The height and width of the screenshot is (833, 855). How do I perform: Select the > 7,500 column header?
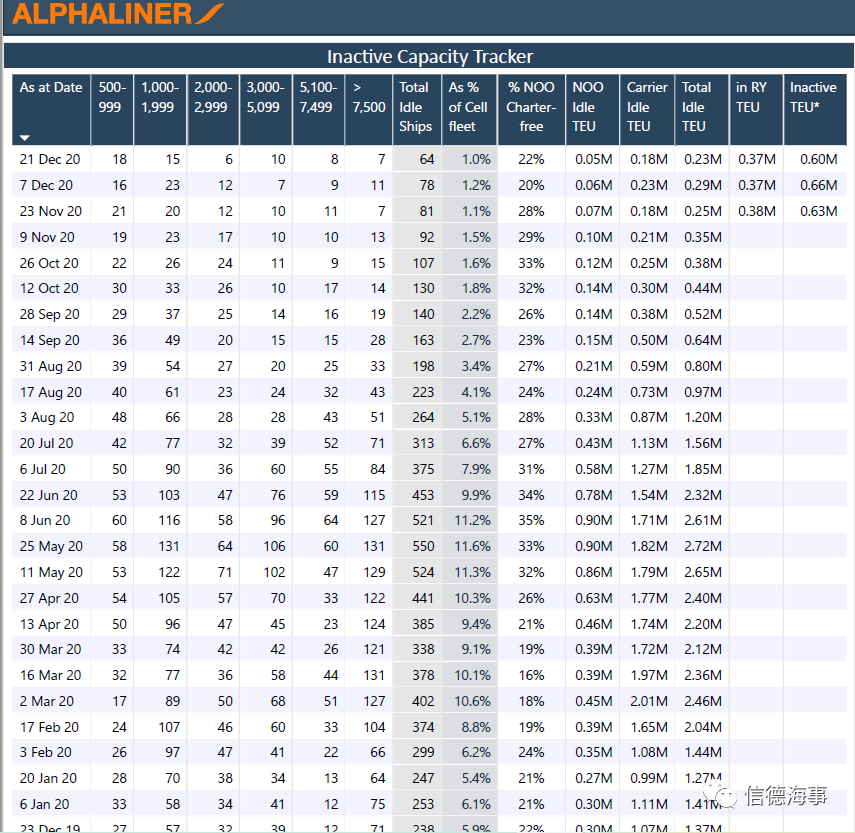tap(369, 110)
